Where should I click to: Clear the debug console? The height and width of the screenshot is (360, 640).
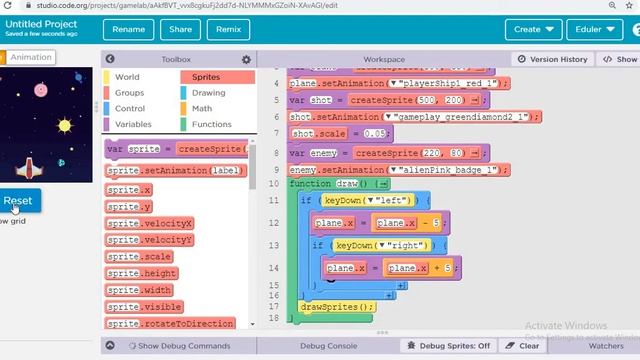pyautogui.click(x=522, y=346)
